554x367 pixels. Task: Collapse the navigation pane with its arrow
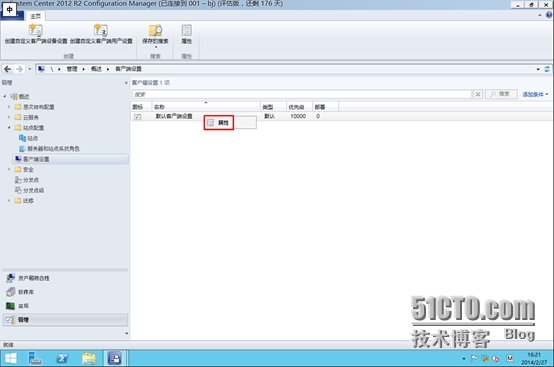[126, 83]
